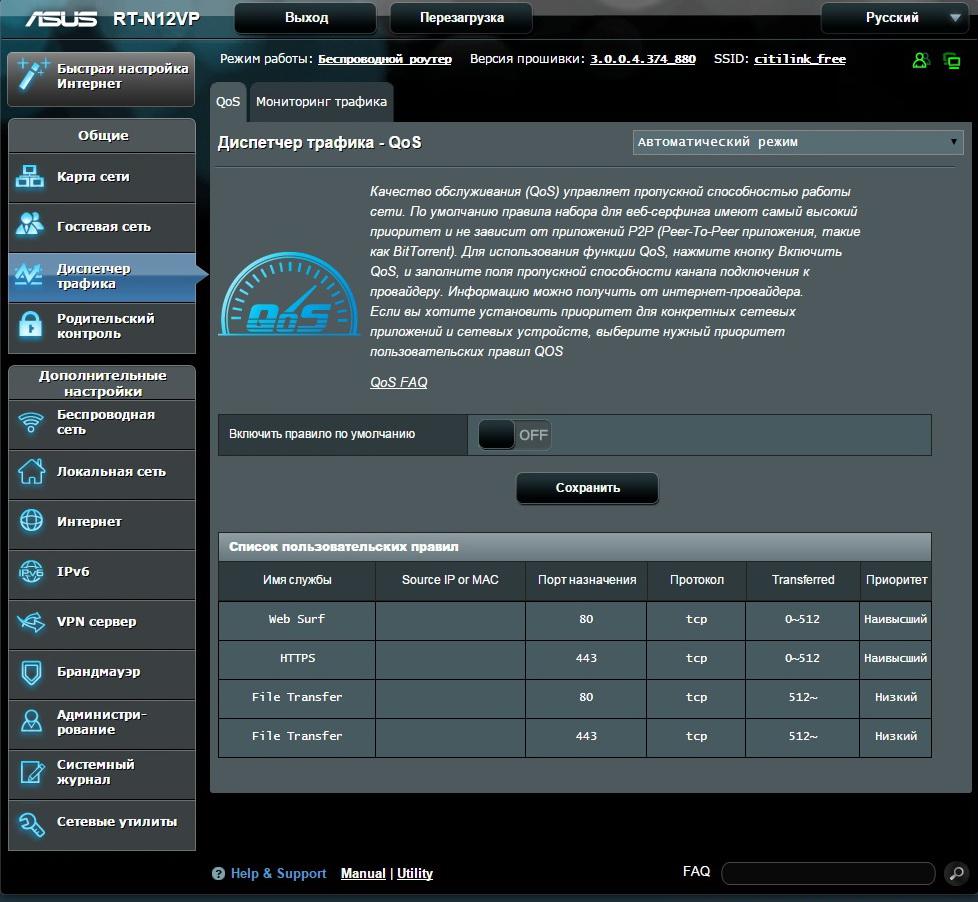This screenshot has width=978, height=902.
Task: Click the FAQ search magnifier icon
Action: 956,873
